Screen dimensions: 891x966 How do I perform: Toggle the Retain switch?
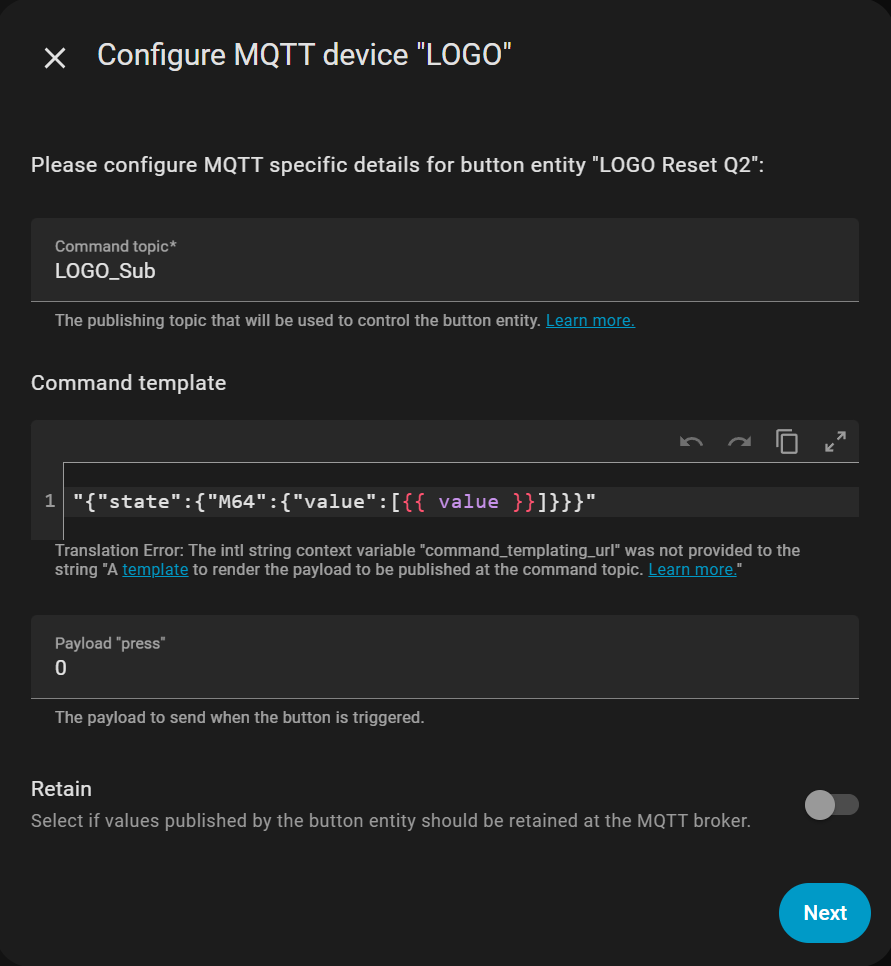point(831,805)
